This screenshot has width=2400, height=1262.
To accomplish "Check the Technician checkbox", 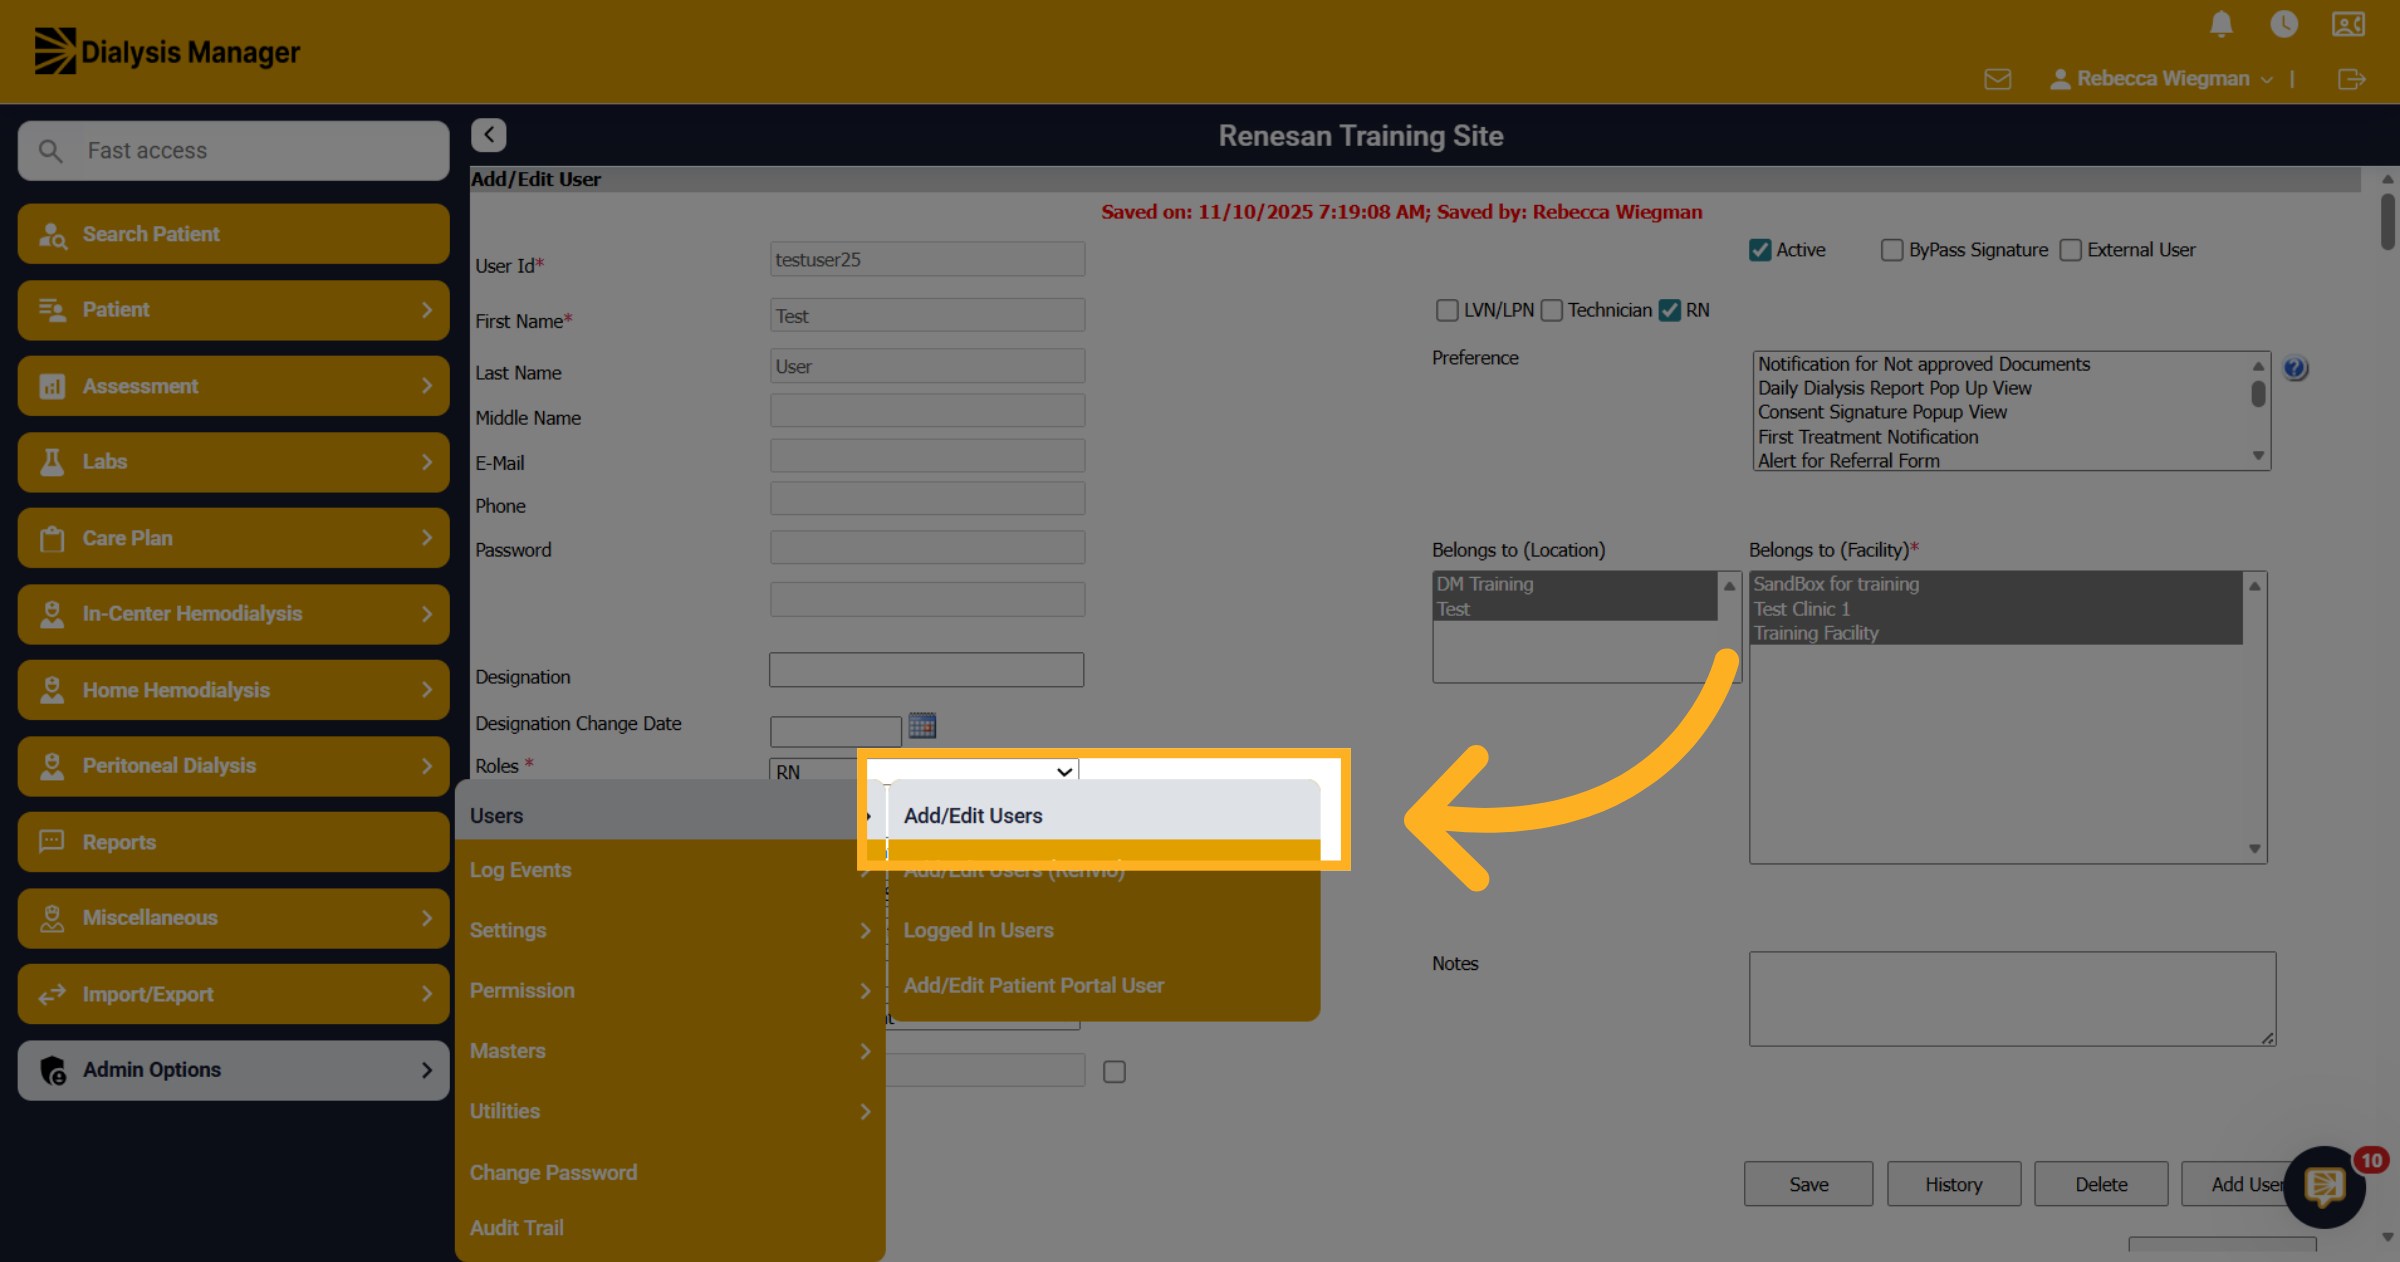I will click(x=1552, y=310).
